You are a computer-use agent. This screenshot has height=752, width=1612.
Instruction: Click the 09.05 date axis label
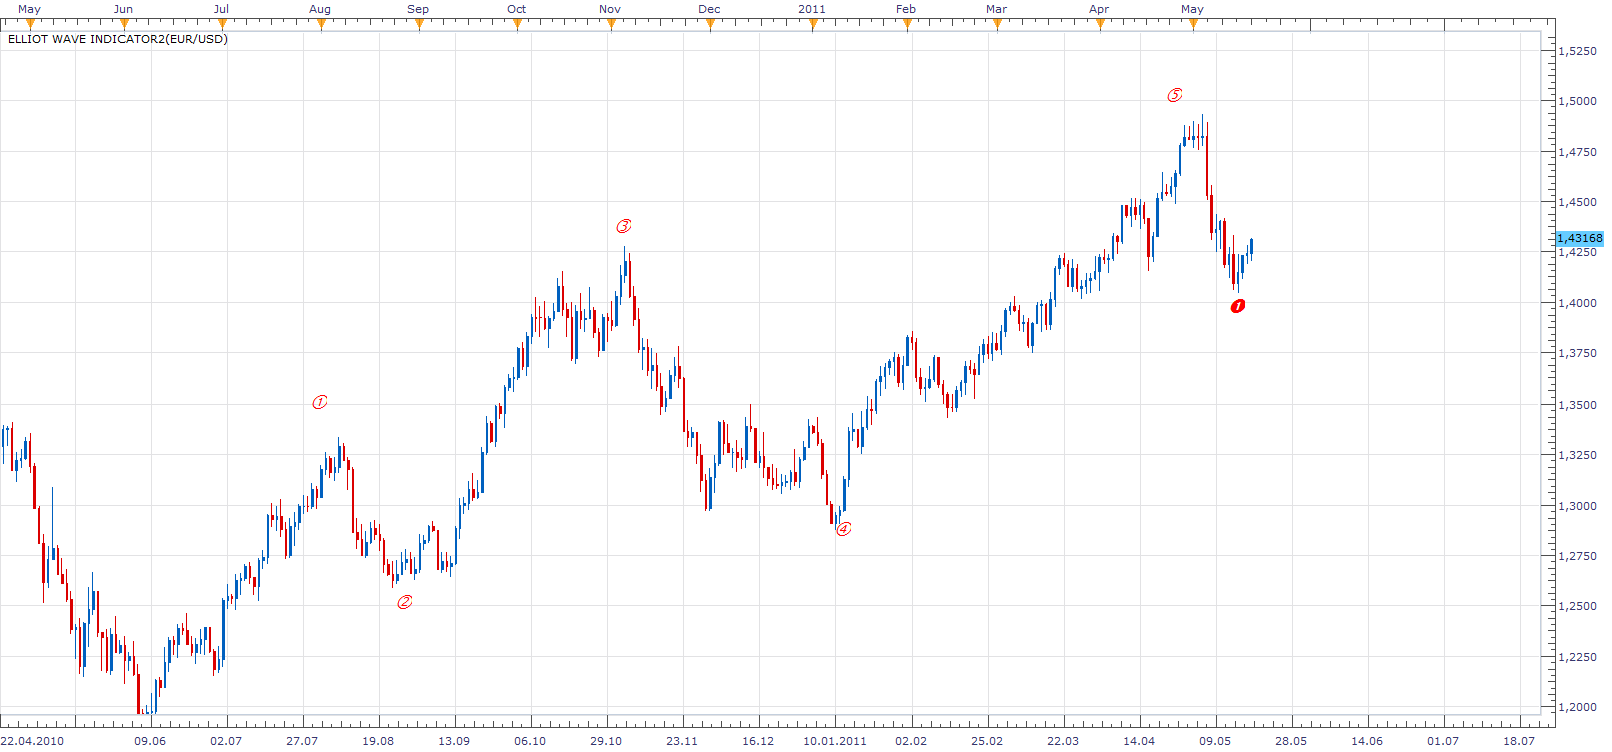pos(1215,741)
